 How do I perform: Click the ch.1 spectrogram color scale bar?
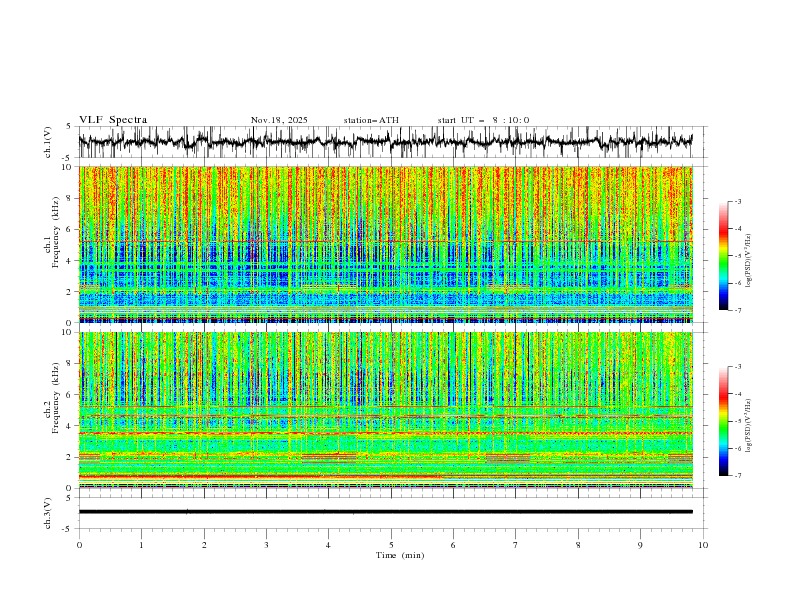723,256
